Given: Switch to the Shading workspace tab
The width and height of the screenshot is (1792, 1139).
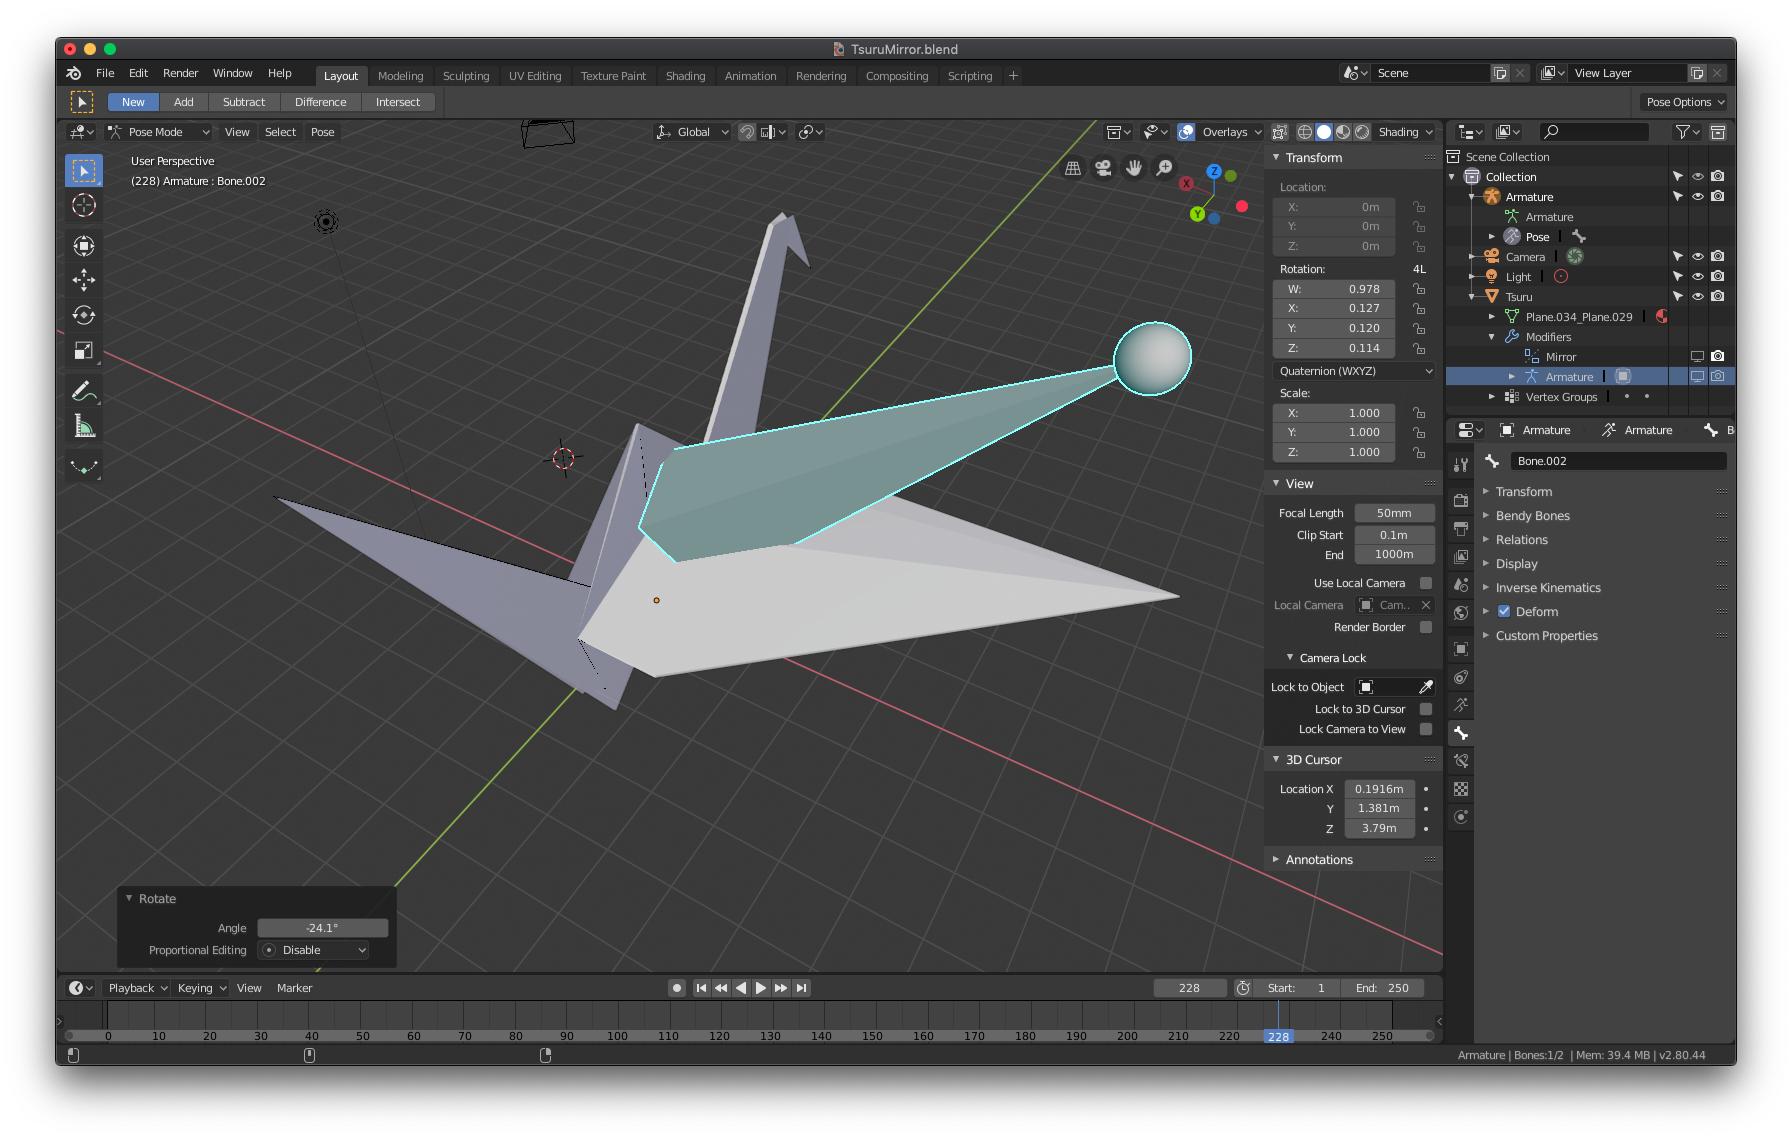Looking at the screenshot, I should click(685, 76).
